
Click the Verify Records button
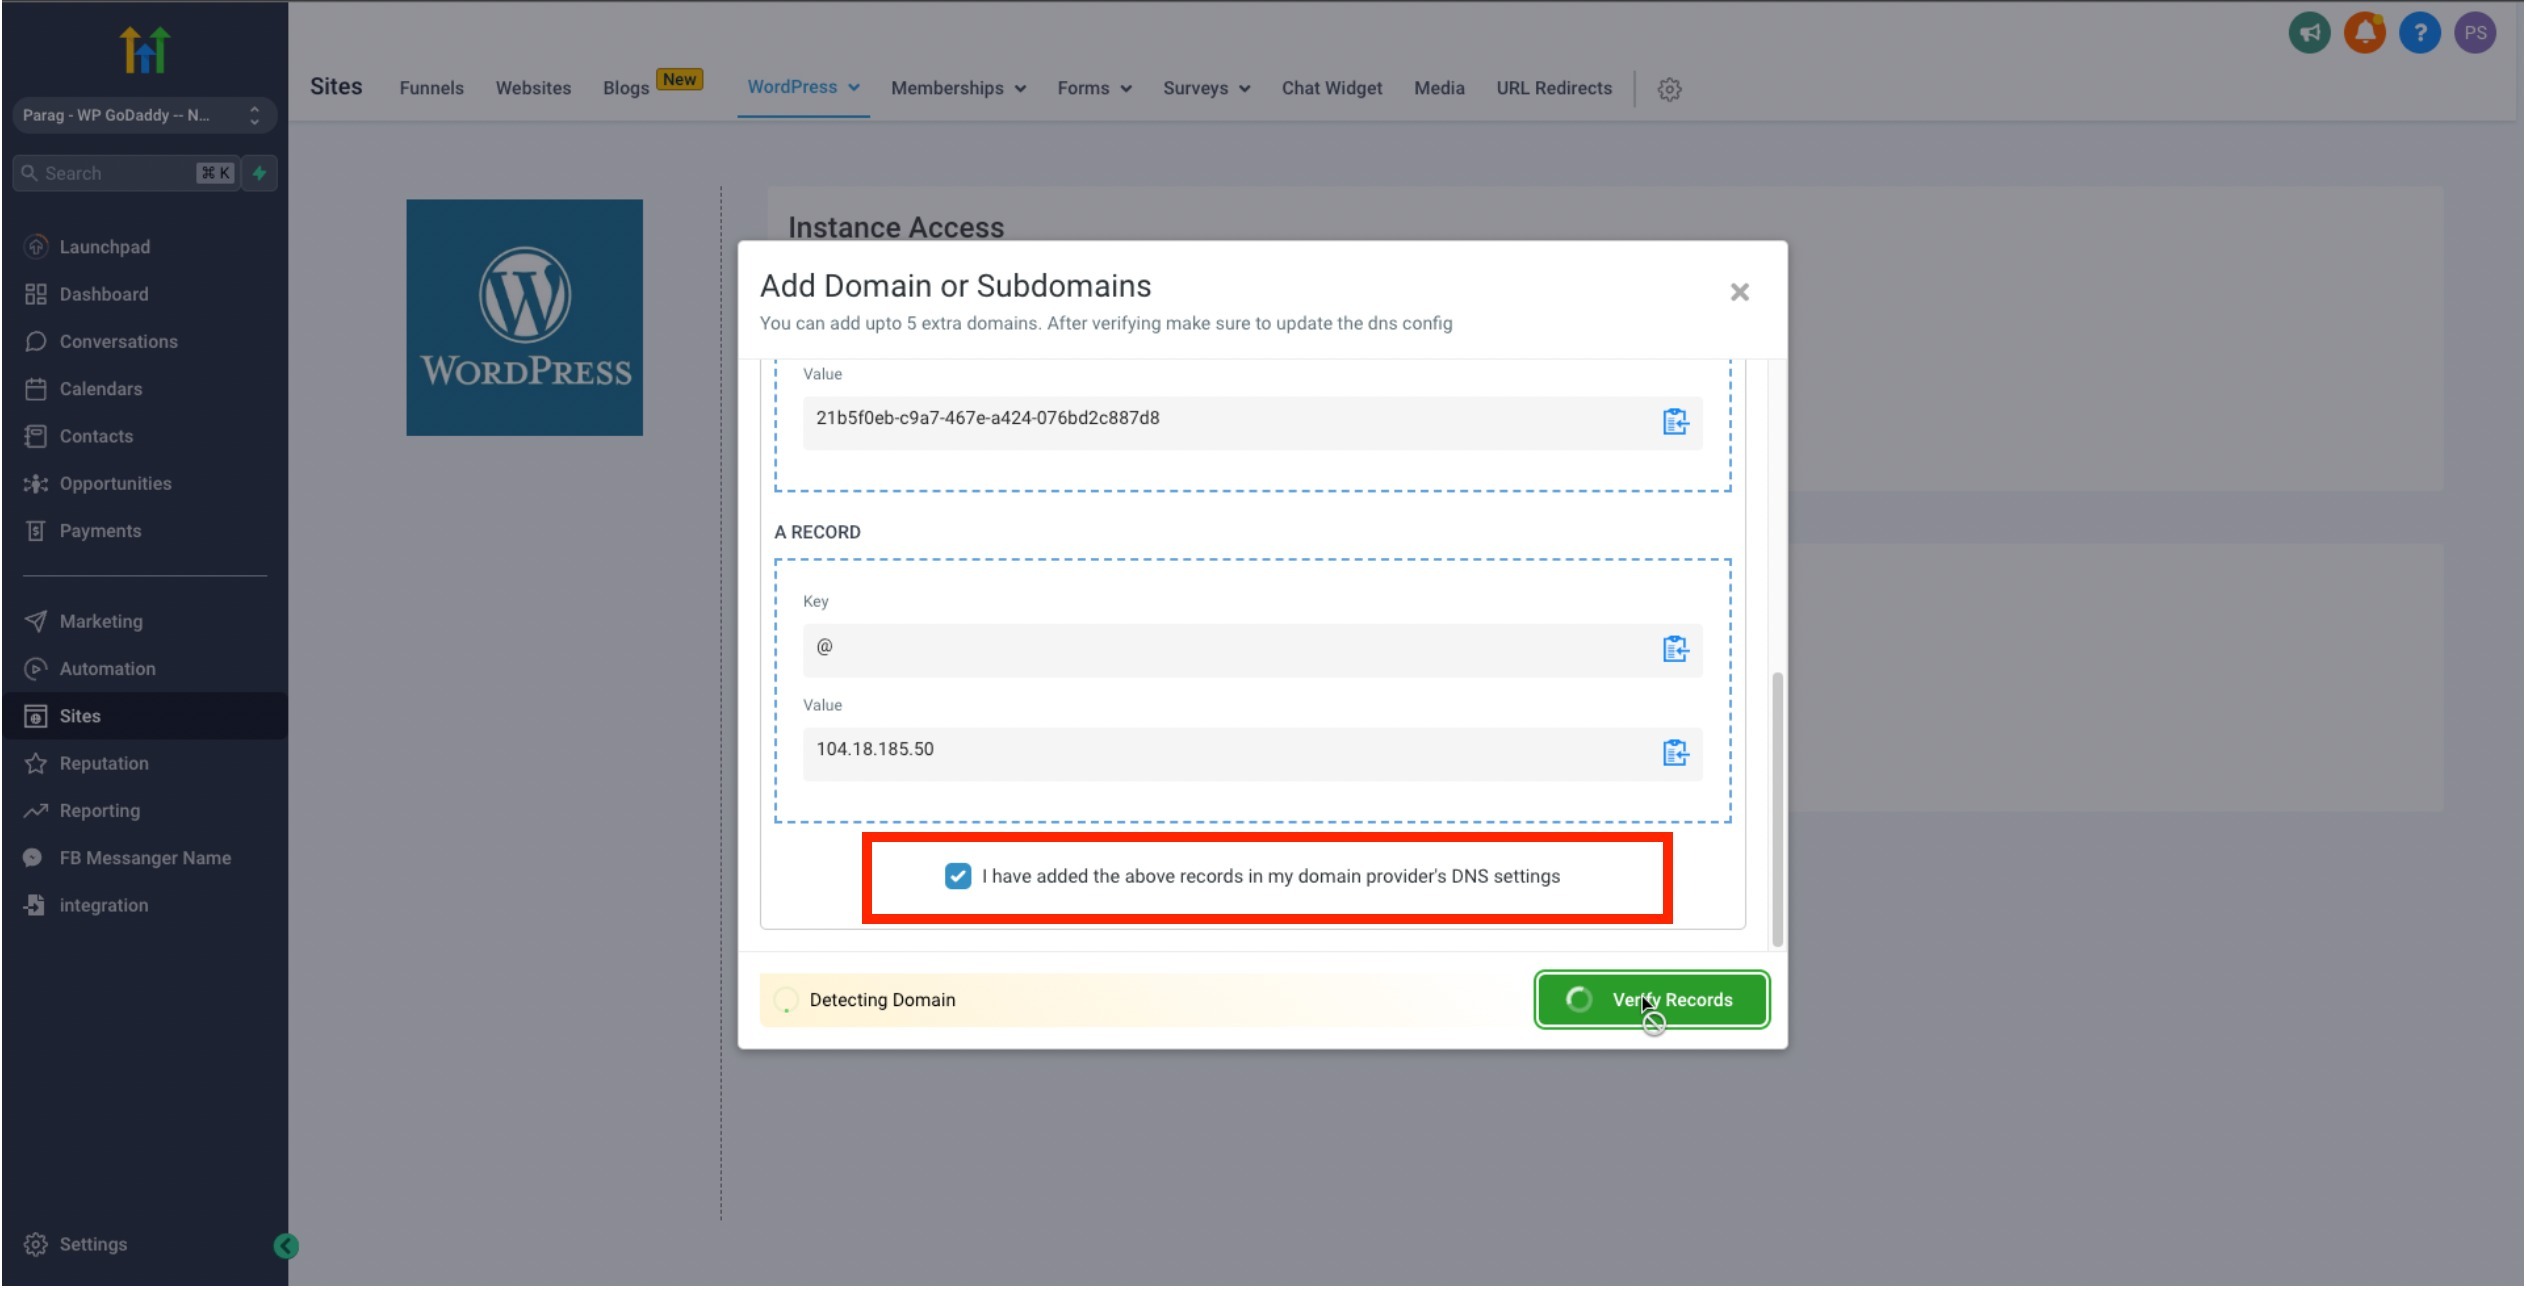(x=1652, y=1000)
